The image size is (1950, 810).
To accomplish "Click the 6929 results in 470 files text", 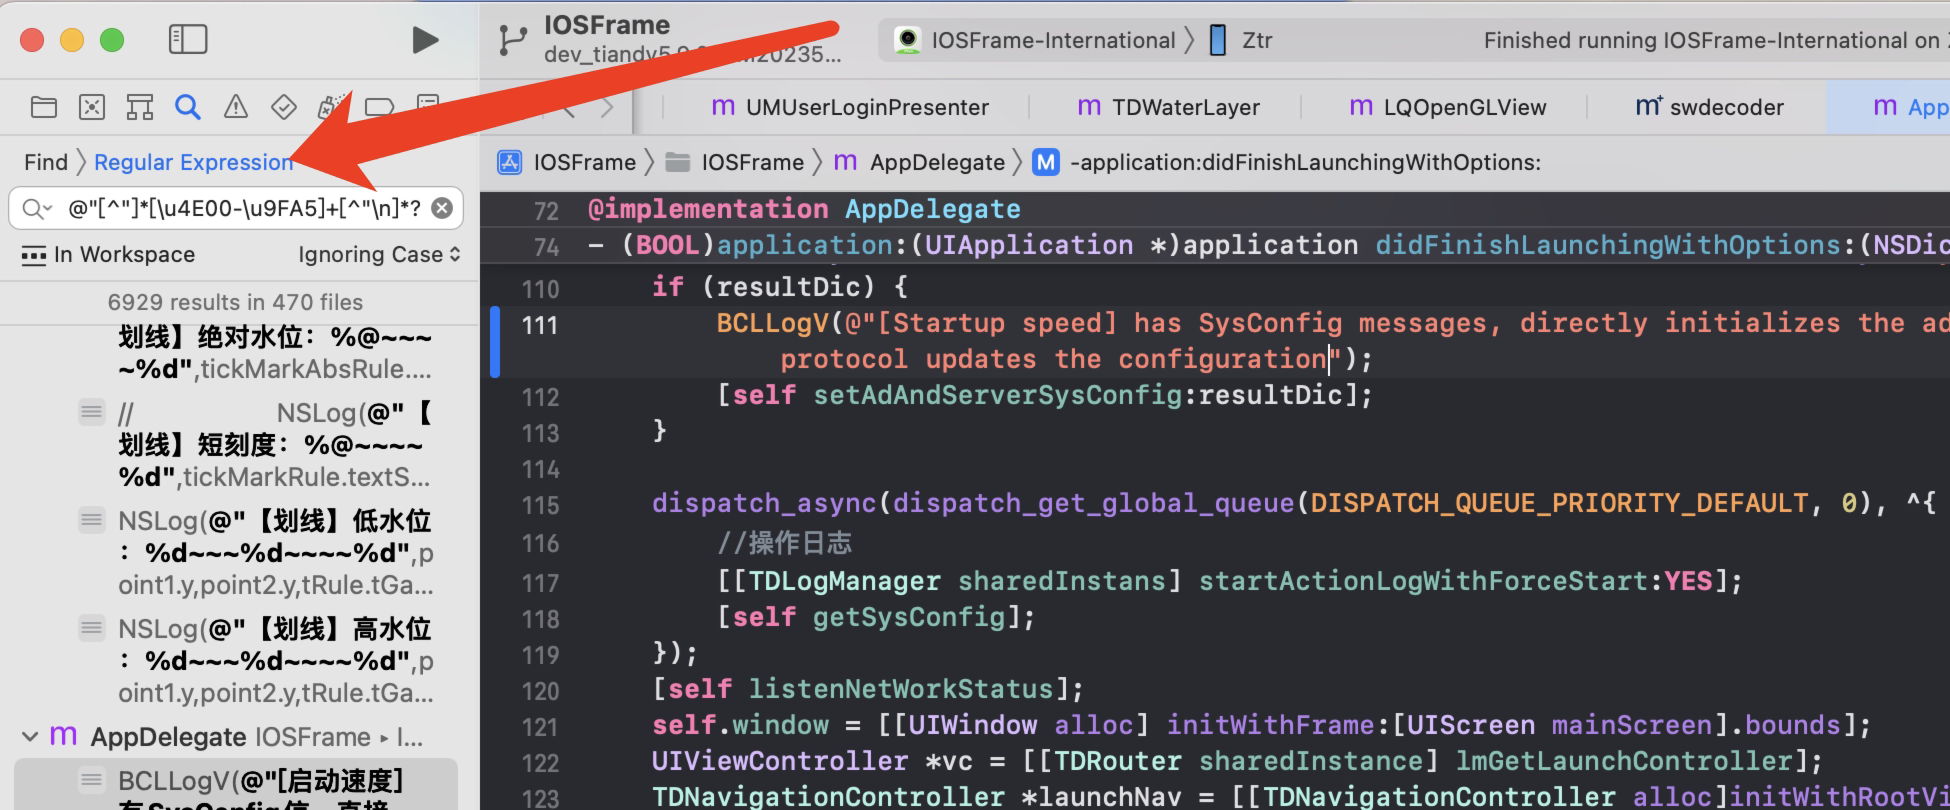I will pos(235,302).
